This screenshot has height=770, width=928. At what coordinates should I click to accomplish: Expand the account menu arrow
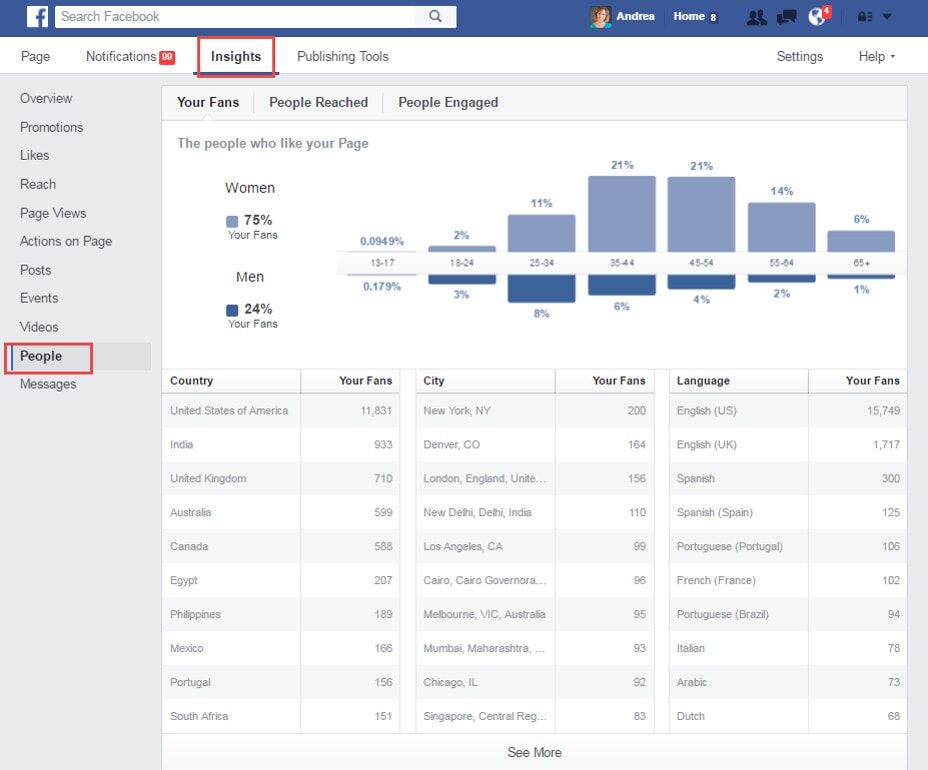[x=887, y=17]
